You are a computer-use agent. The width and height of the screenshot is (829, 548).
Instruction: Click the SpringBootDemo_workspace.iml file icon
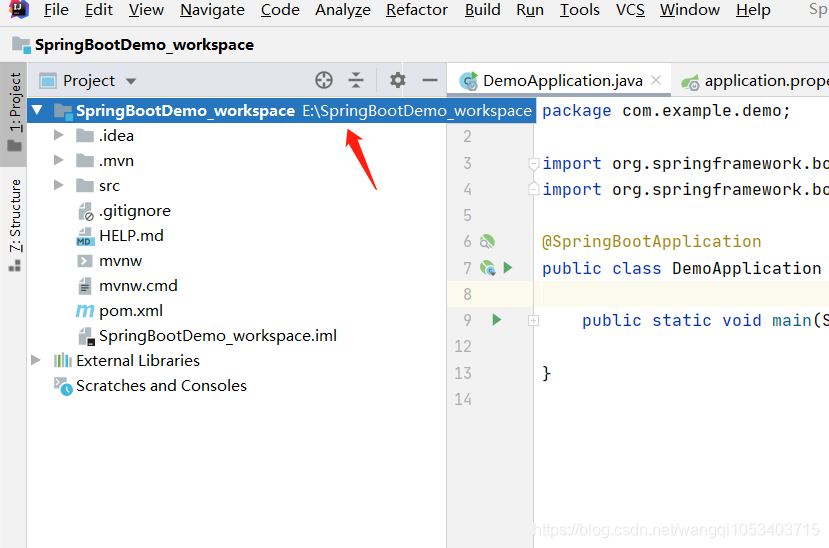click(86, 336)
